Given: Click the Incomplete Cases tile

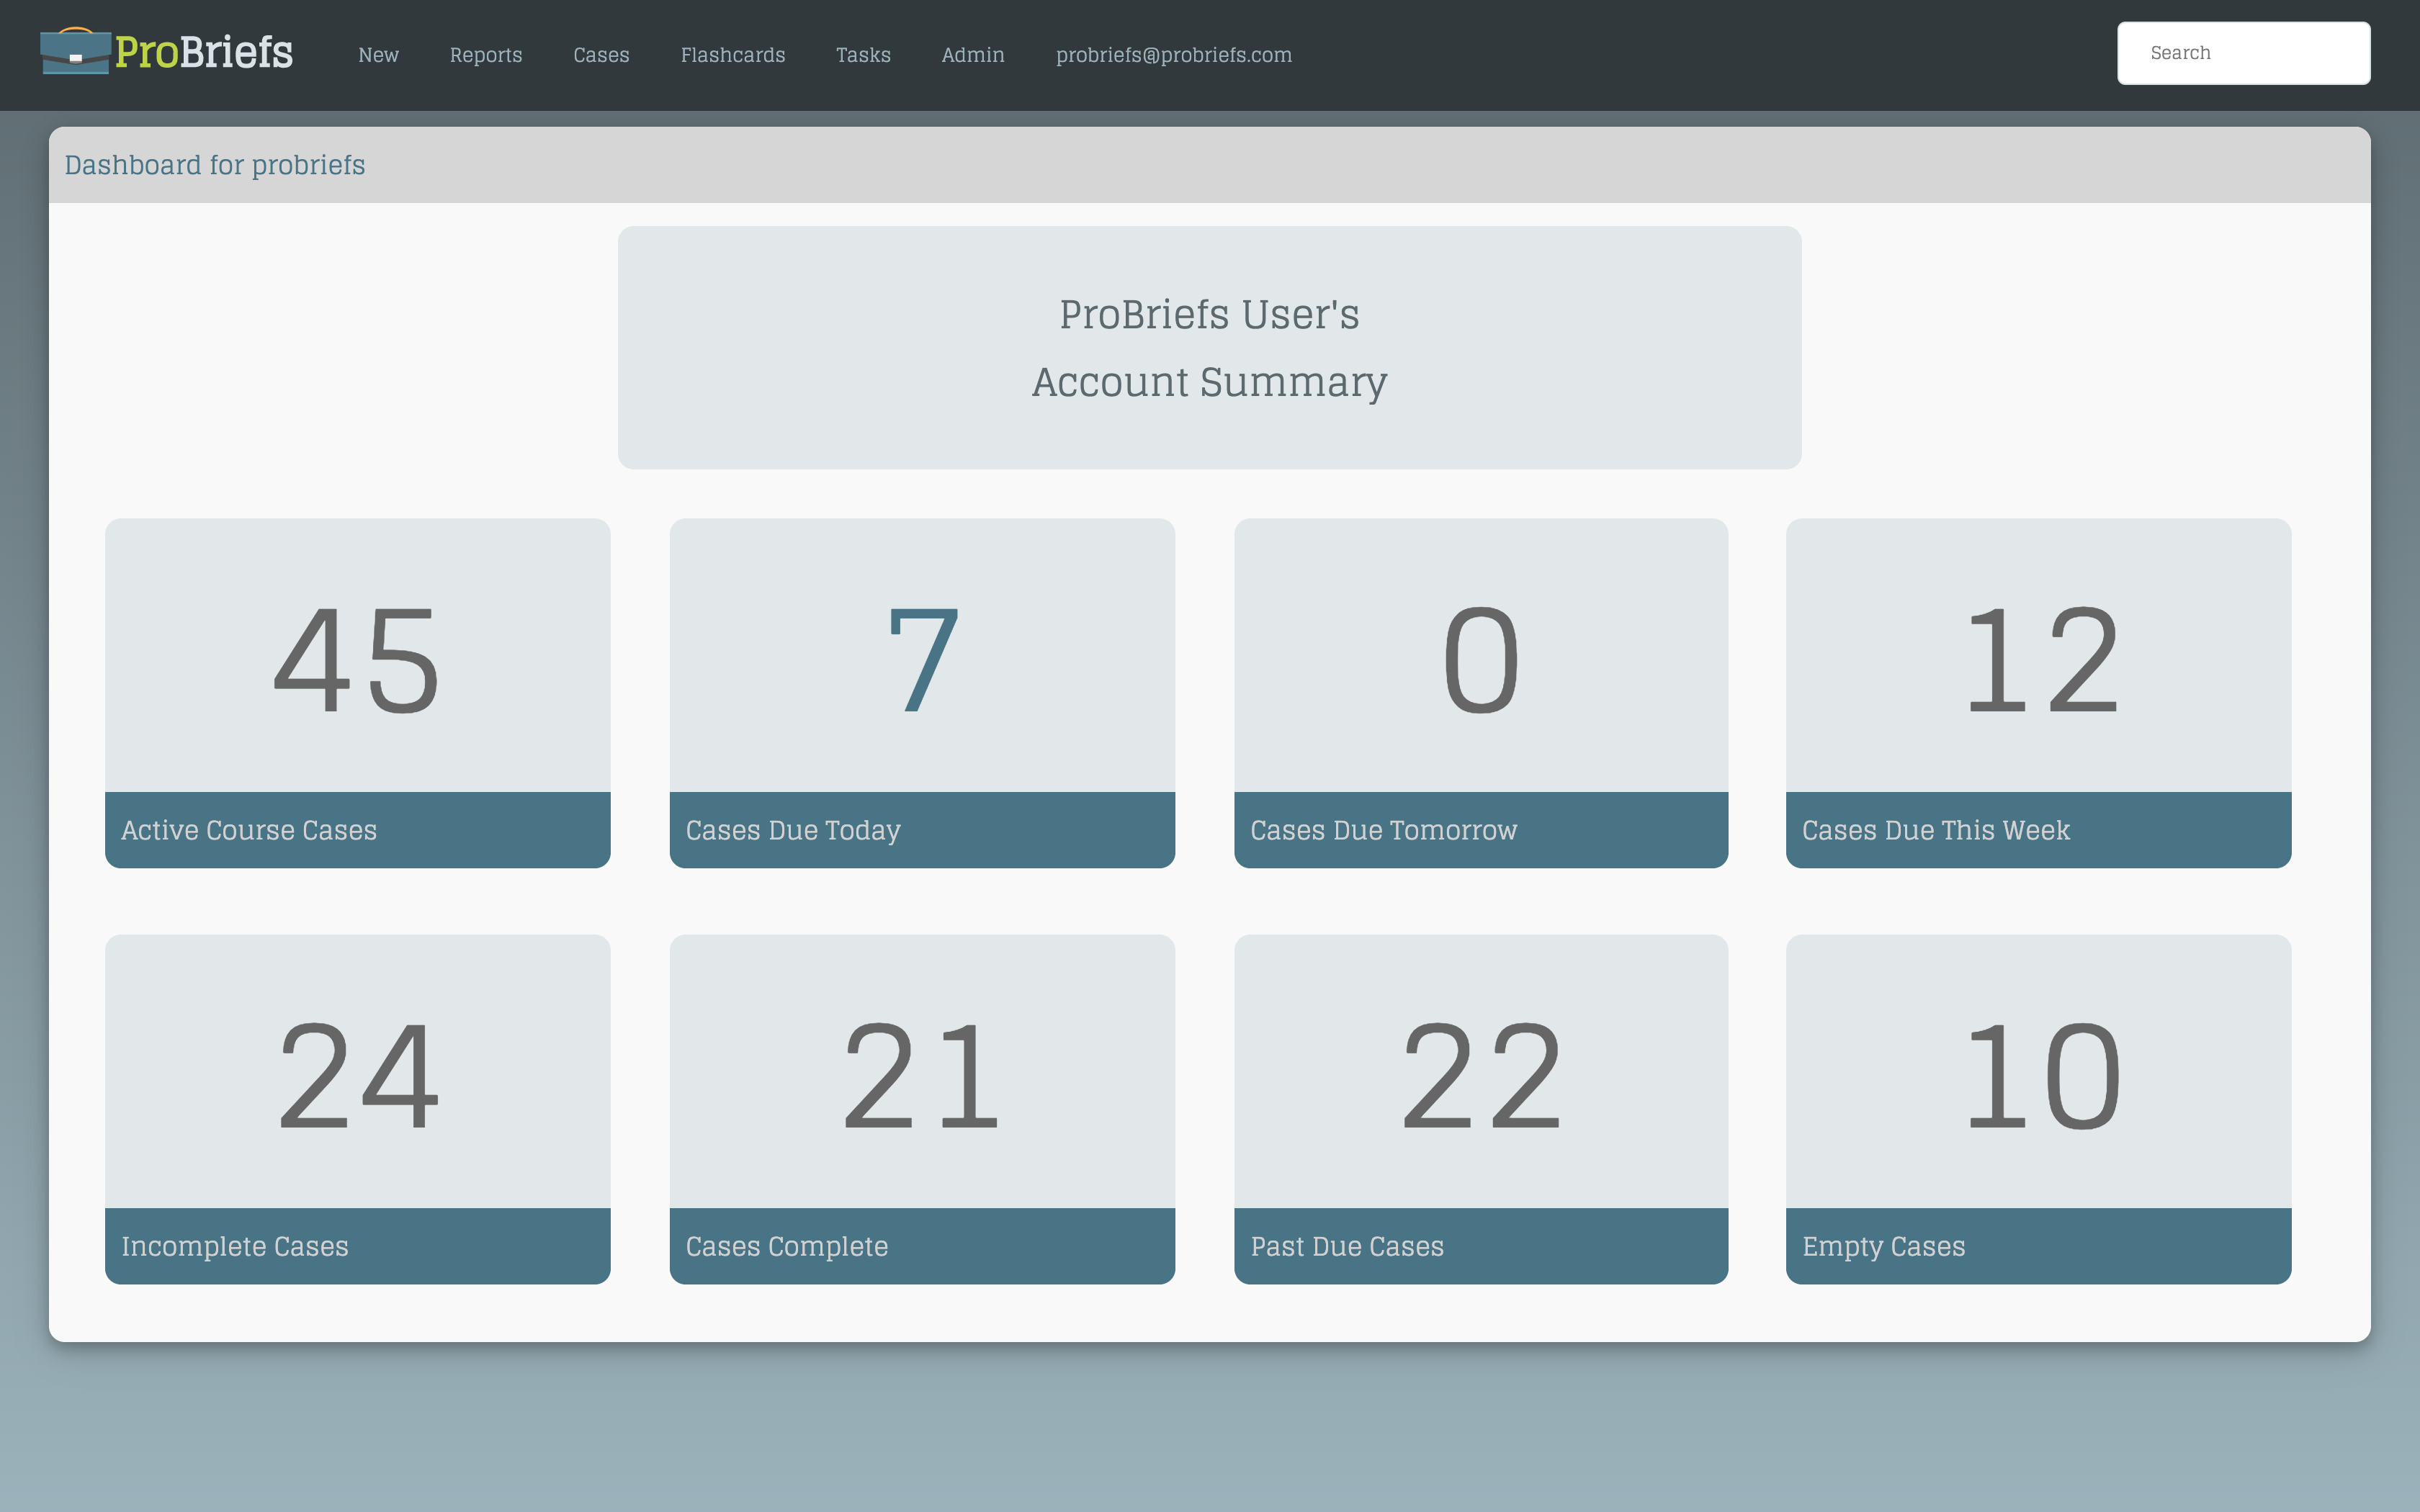Looking at the screenshot, I should coord(357,1108).
